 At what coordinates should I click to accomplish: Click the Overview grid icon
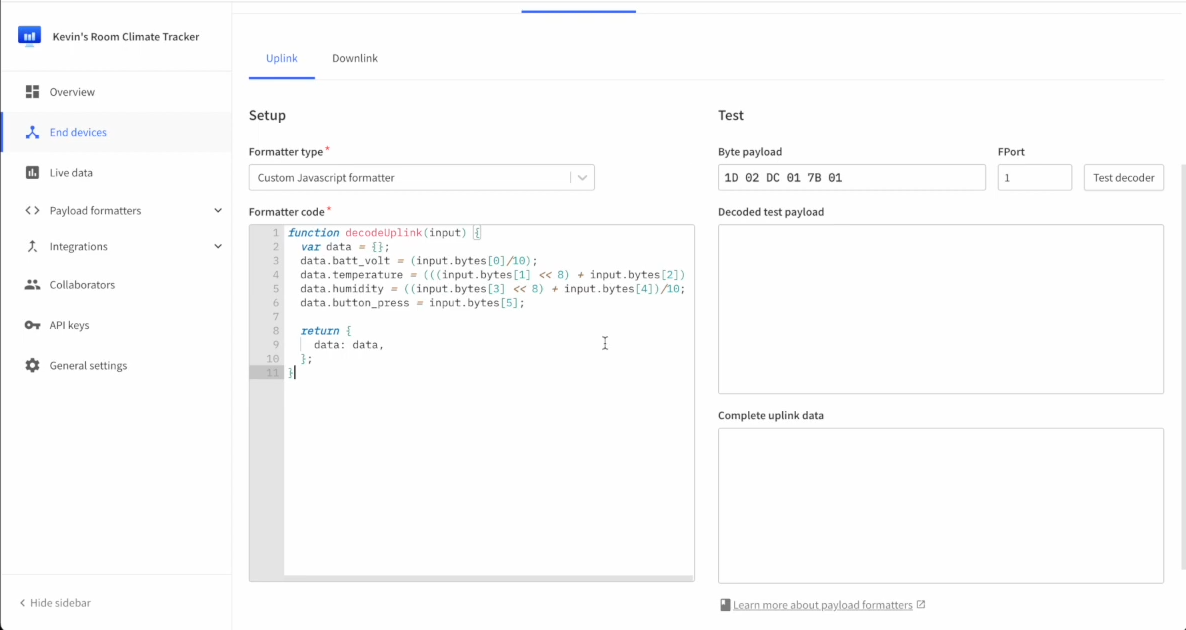pyautogui.click(x=32, y=92)
